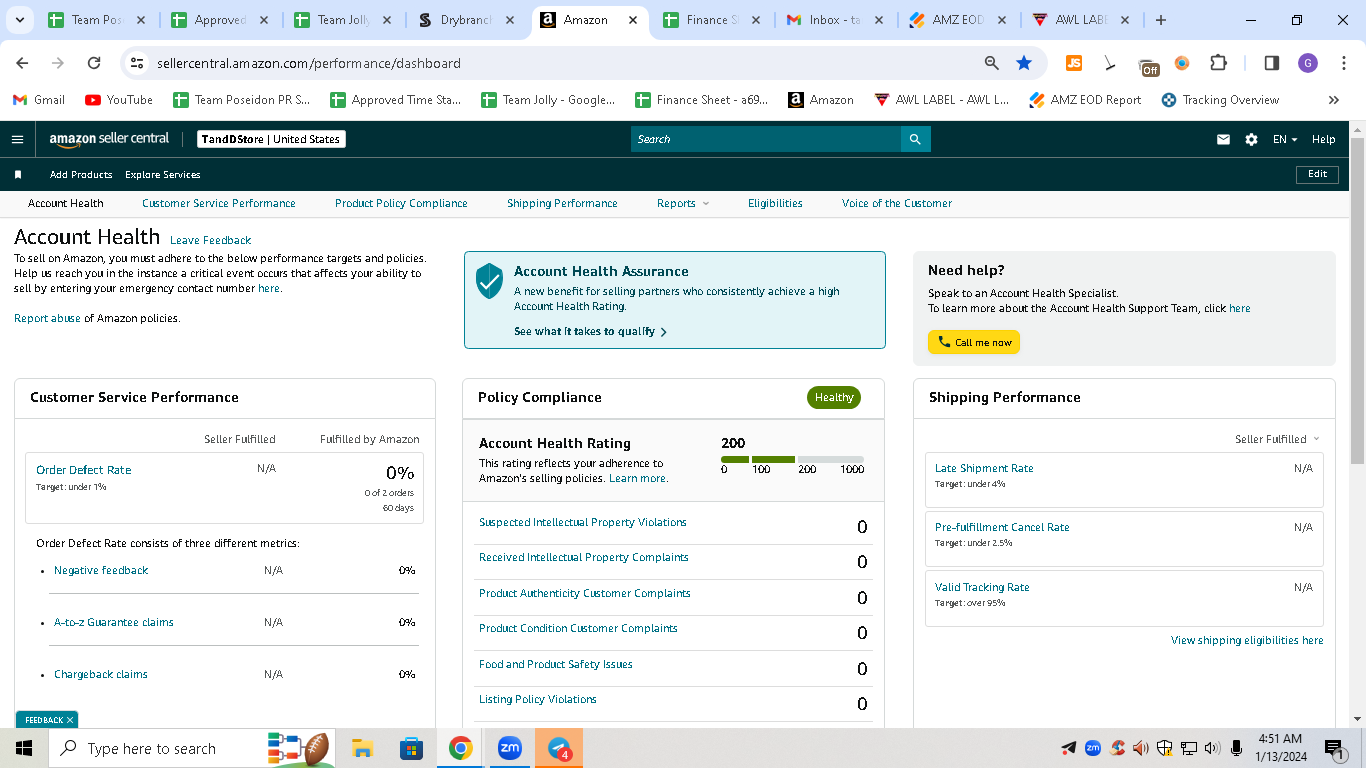Open Suspected Intellectual Property Violations link
This screenshot has width=1366, height=768.
click(x=583, y=522)
